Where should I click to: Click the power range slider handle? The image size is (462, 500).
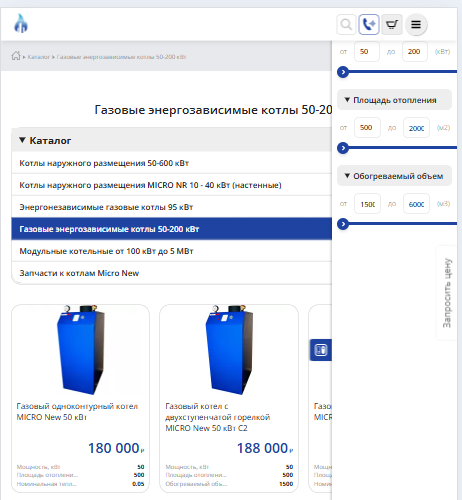pyautogui.click(x=343, y=72)
